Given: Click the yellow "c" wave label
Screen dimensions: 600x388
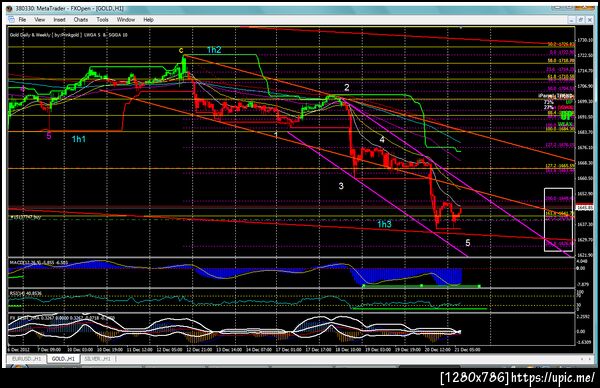Looking at the screenshot, I should coord(181,50).
